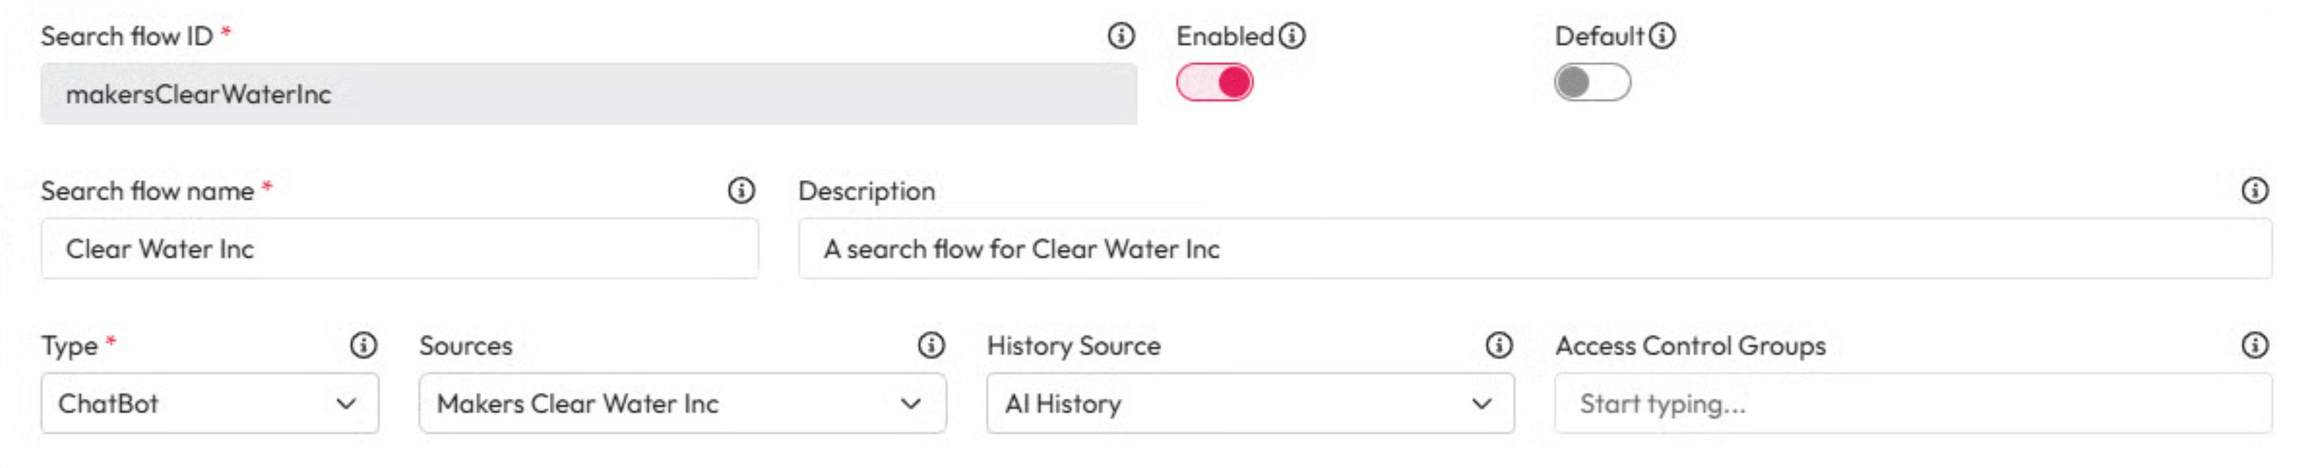The height and width of the screenshot is (468, 2304).
Task: Show info for the Description field
Action: pos(2254,191)
